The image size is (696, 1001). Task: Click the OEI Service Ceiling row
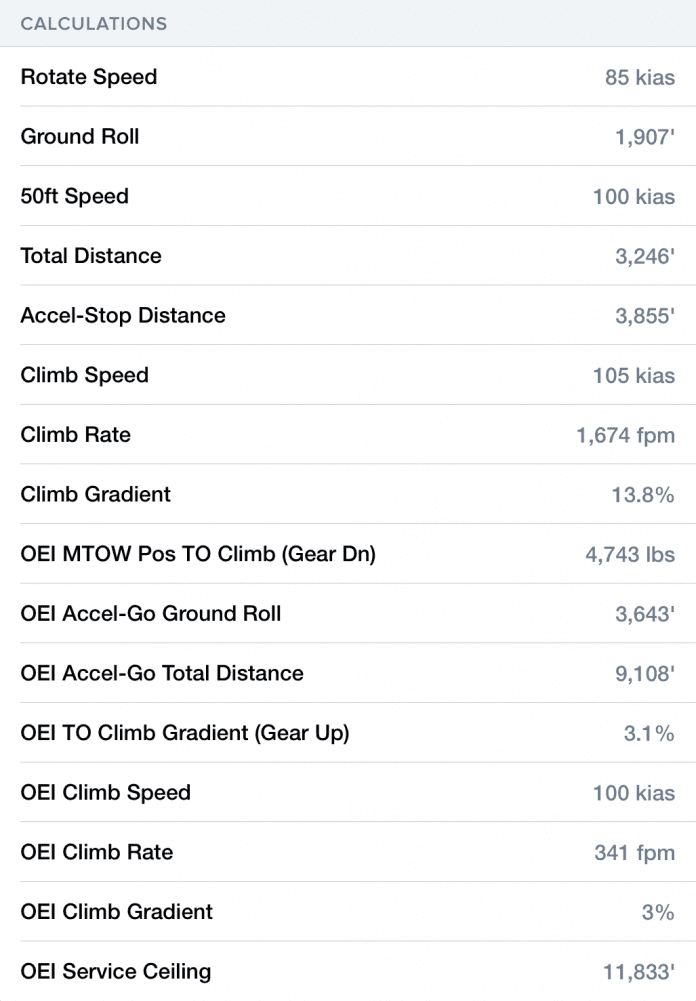(348, 971)
